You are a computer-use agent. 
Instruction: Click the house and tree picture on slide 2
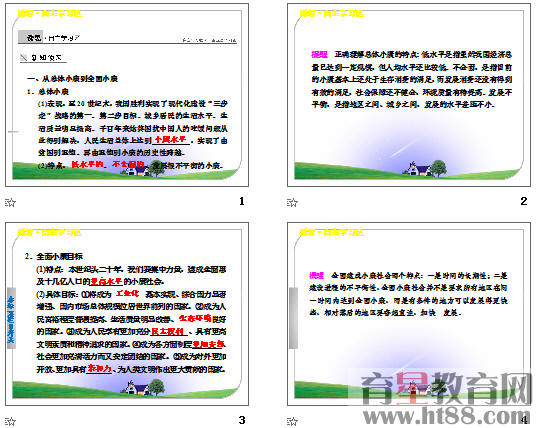424,168
